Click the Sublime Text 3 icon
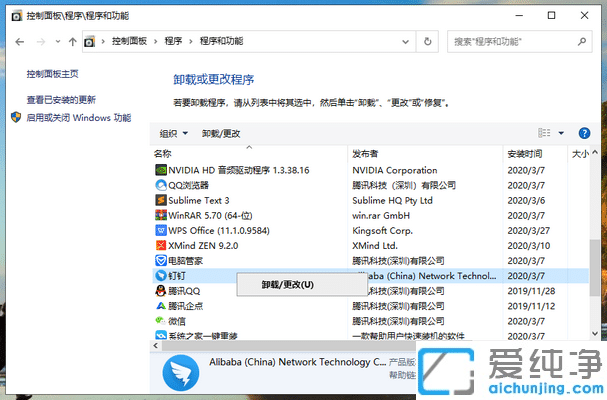607x400 pixels. point(161,200)
